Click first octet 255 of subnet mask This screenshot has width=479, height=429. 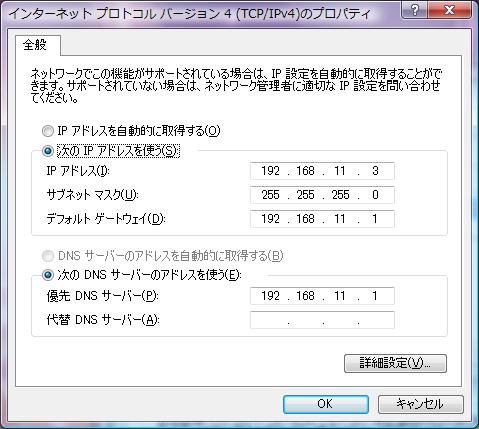point(270,195)
